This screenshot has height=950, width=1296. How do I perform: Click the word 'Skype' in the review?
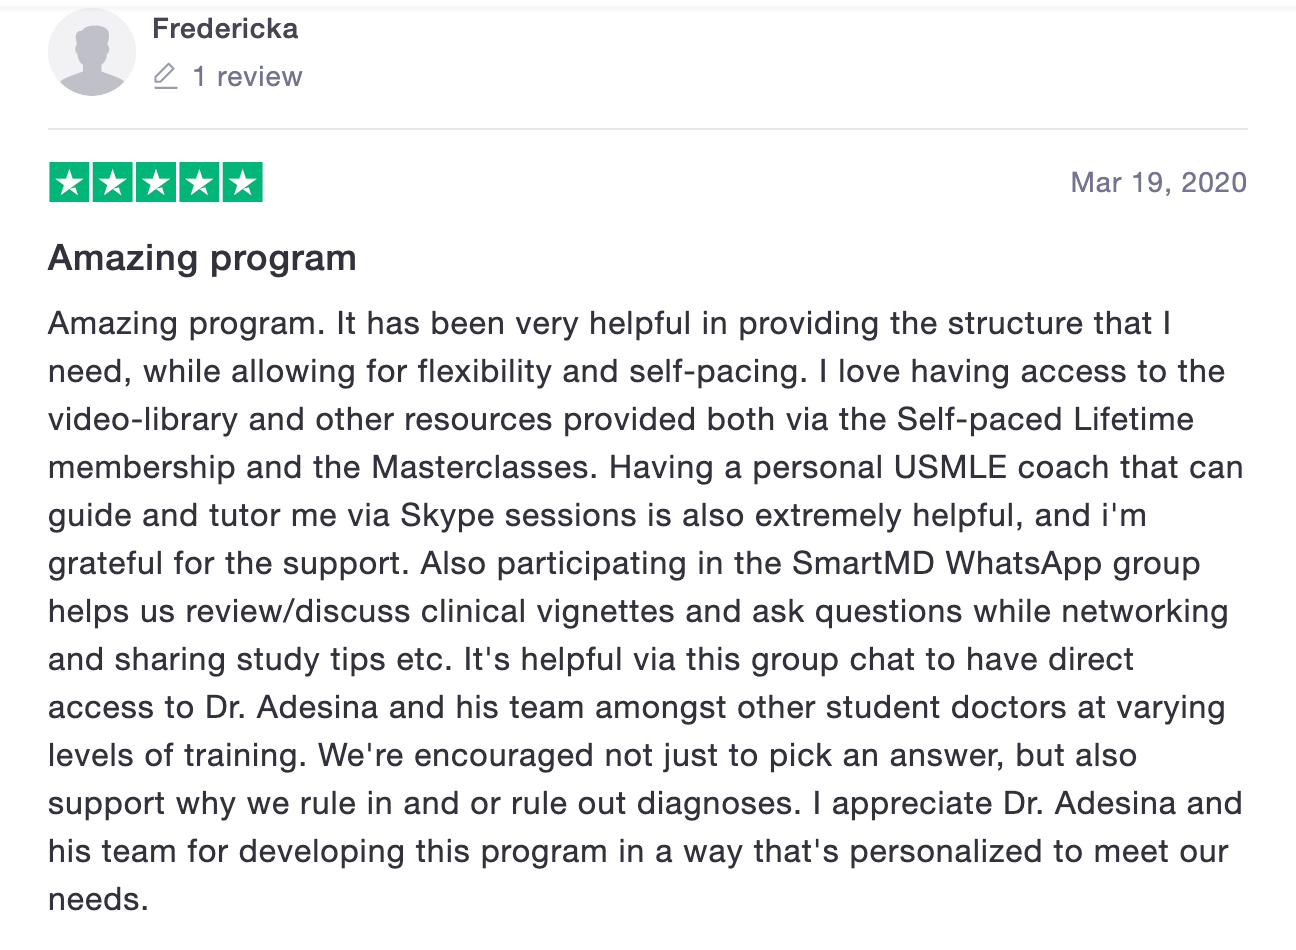(x=446, y=515)
